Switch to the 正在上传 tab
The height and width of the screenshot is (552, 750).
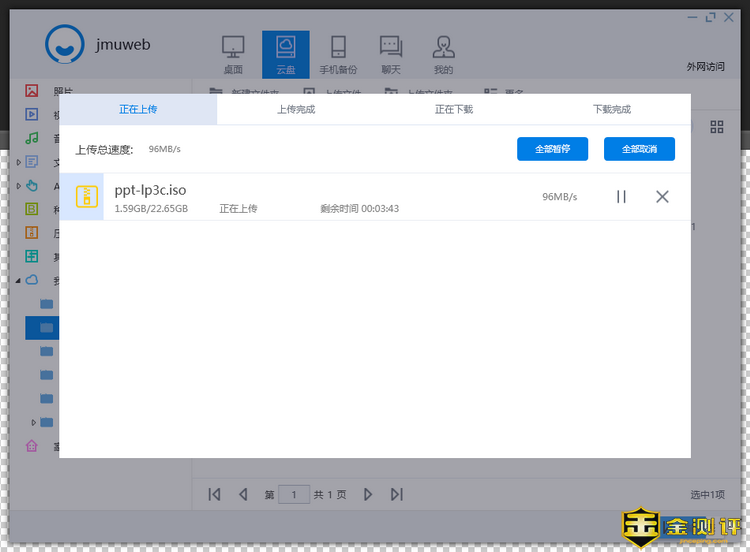(x=138, y=109)
